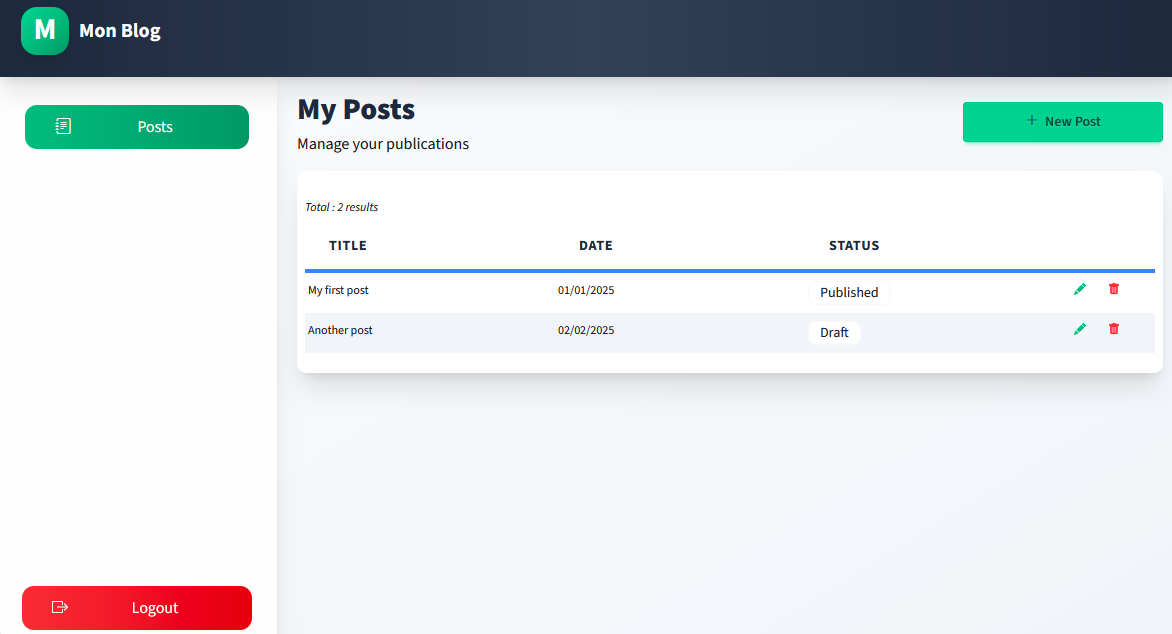This screenshot has width=1172, height=634.
Task: Delete "My first post" using trash icon
Action: point(1114,289)
